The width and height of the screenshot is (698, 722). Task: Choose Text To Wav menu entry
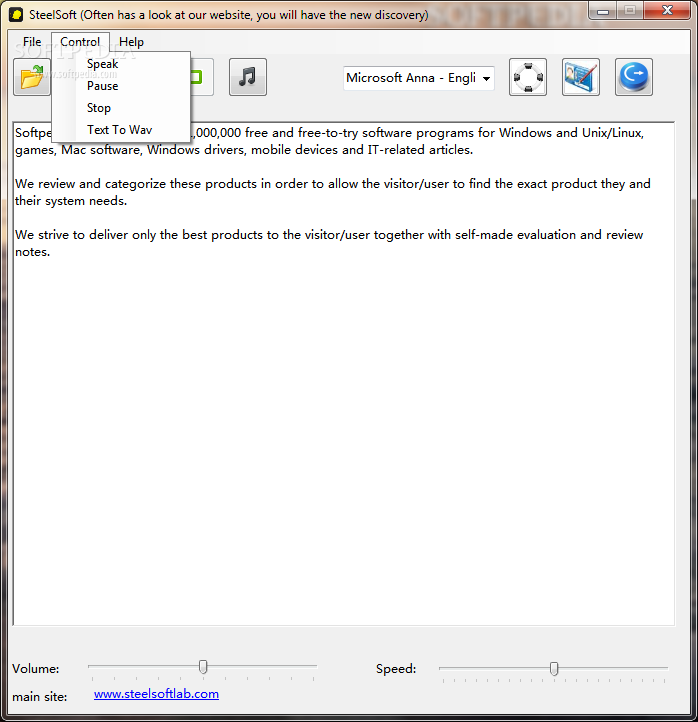[121, 130]
